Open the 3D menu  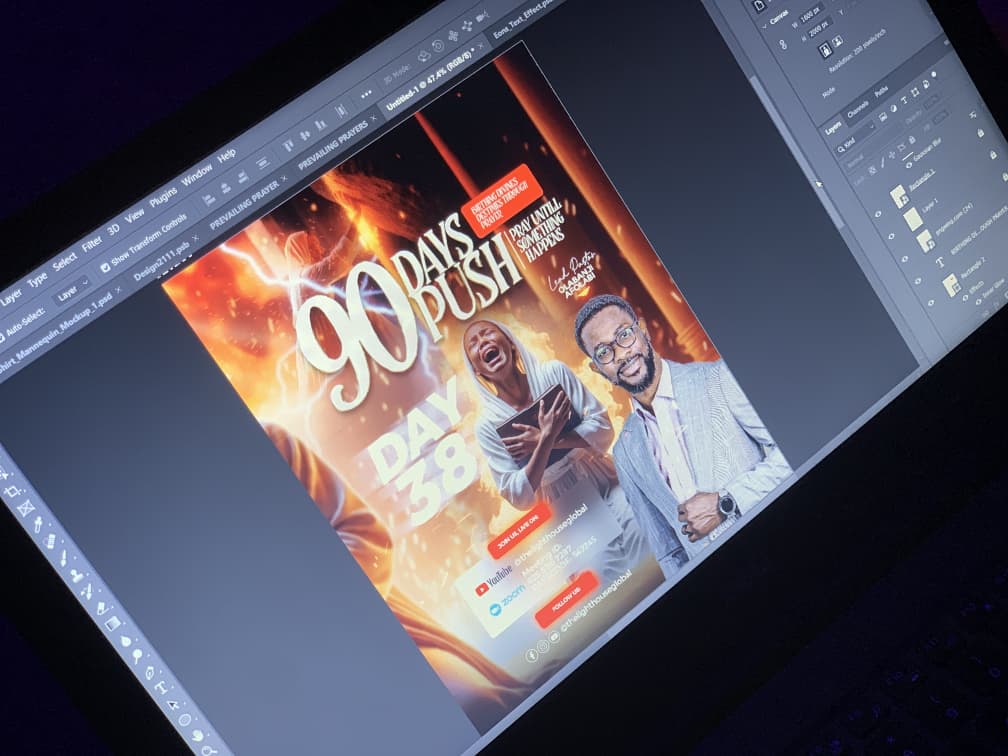point(112,229)
